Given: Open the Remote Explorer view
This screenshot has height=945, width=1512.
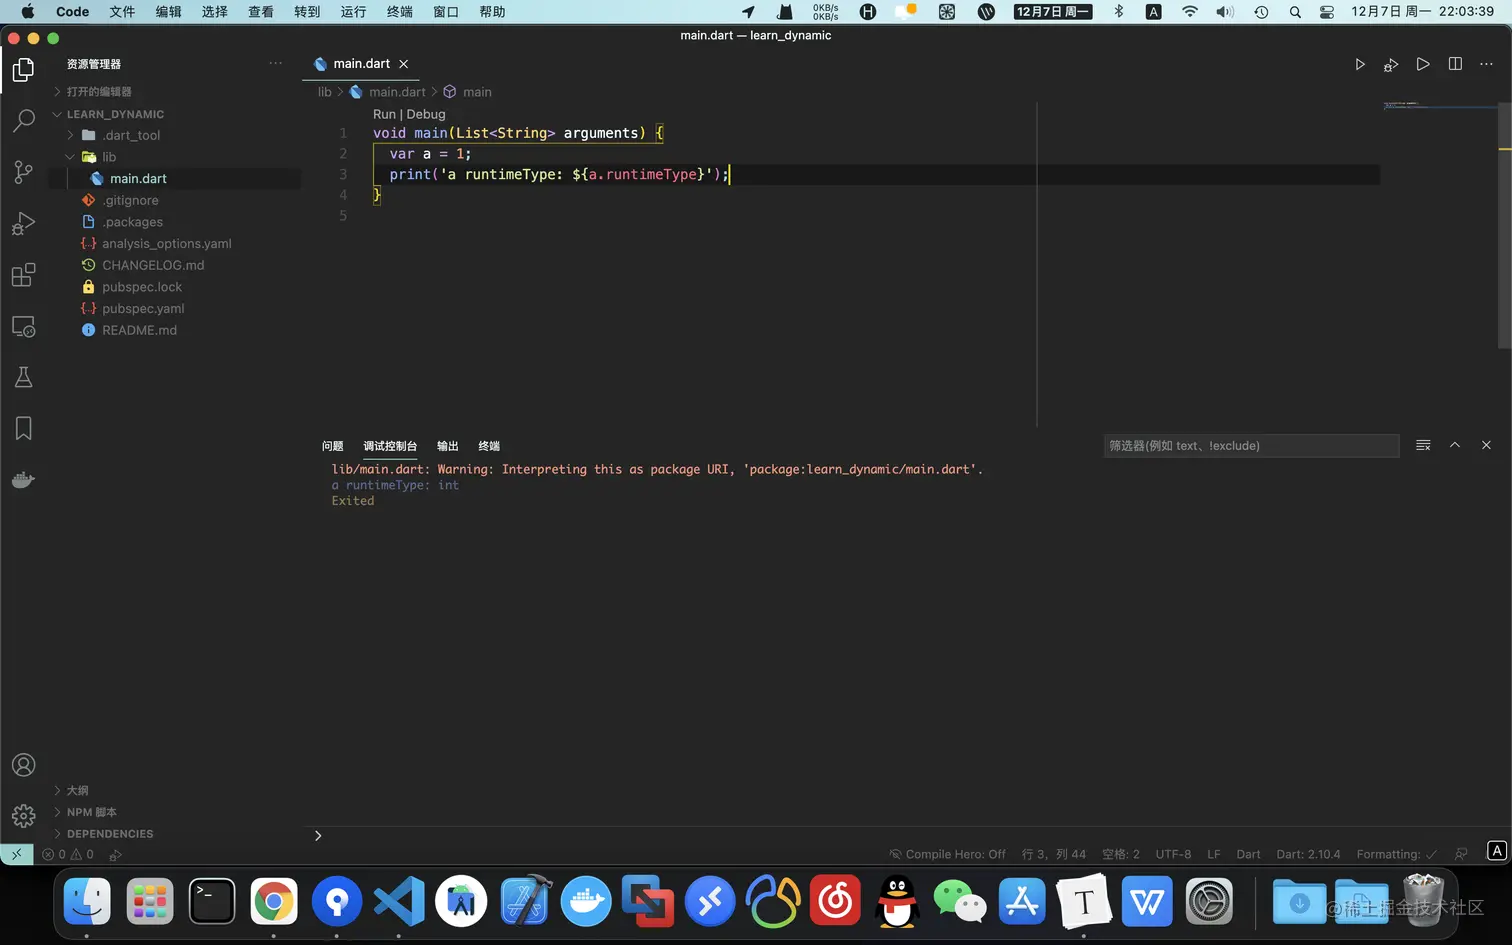Looking at the screenshot, I should (23, 327).
